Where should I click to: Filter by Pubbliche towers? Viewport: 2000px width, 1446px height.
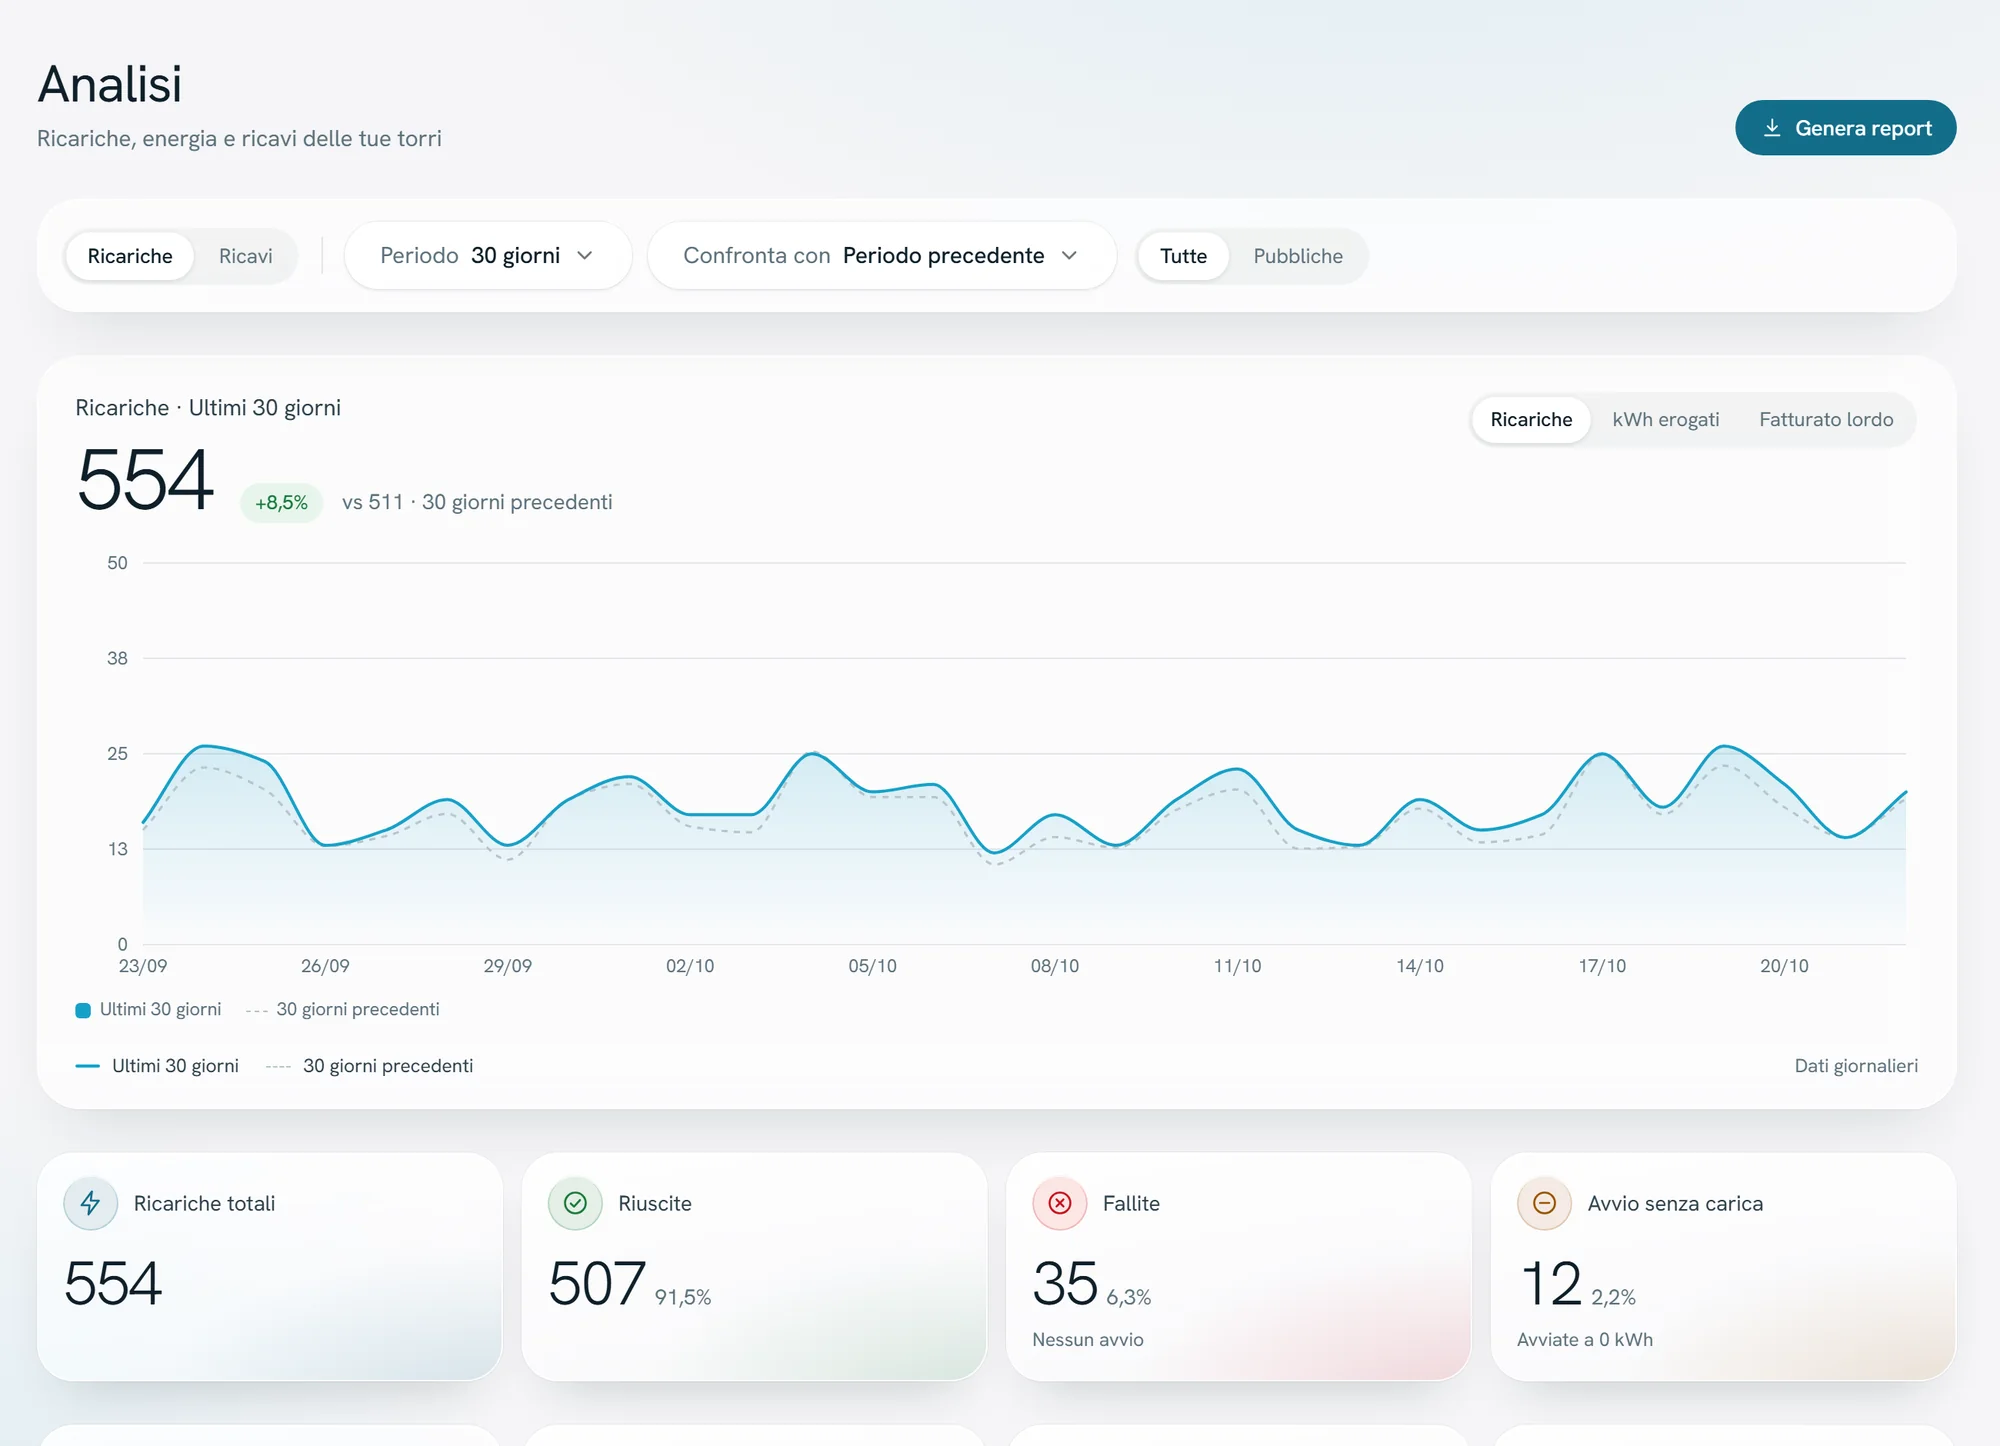click(1298, 256)
